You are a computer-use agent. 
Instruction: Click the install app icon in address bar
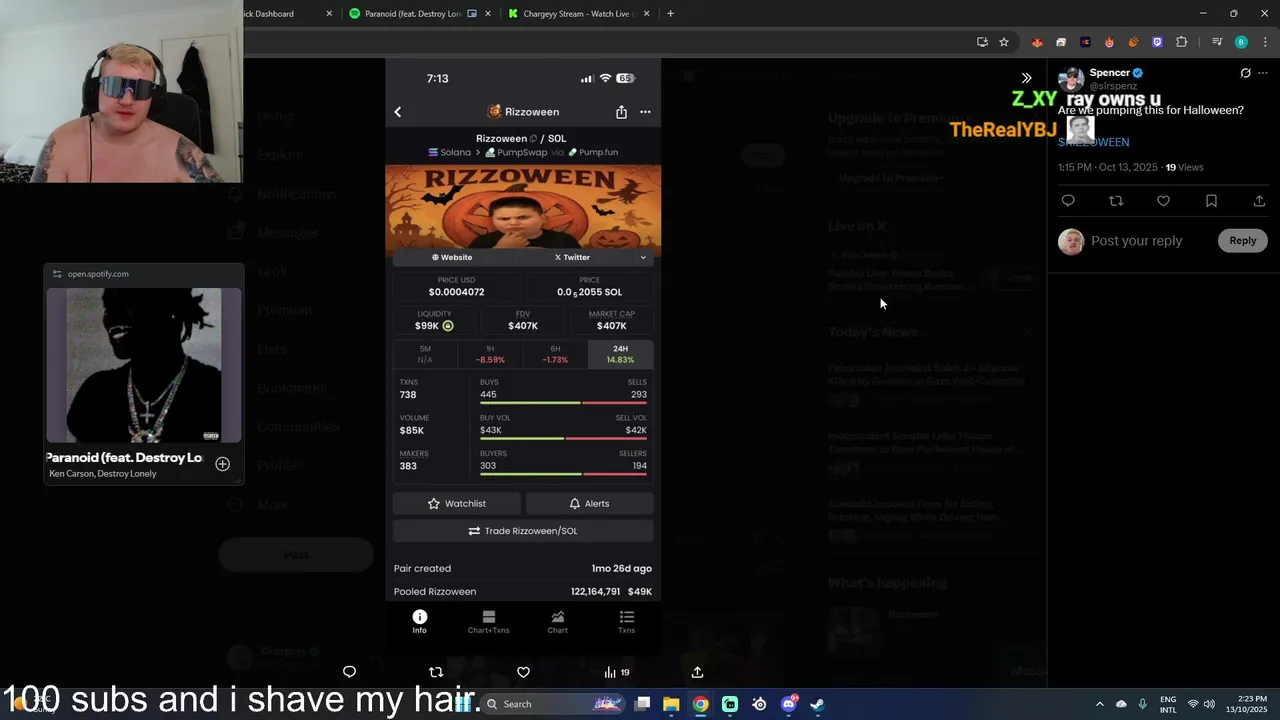pos(982,42)
